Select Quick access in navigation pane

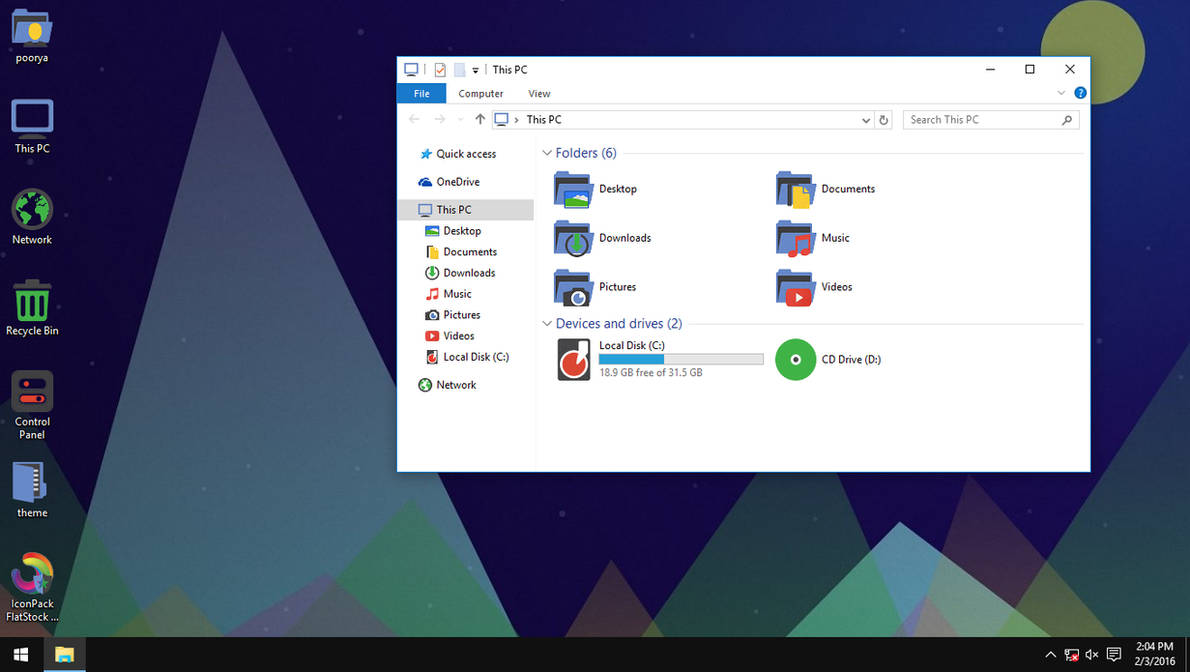coord(466,153)
